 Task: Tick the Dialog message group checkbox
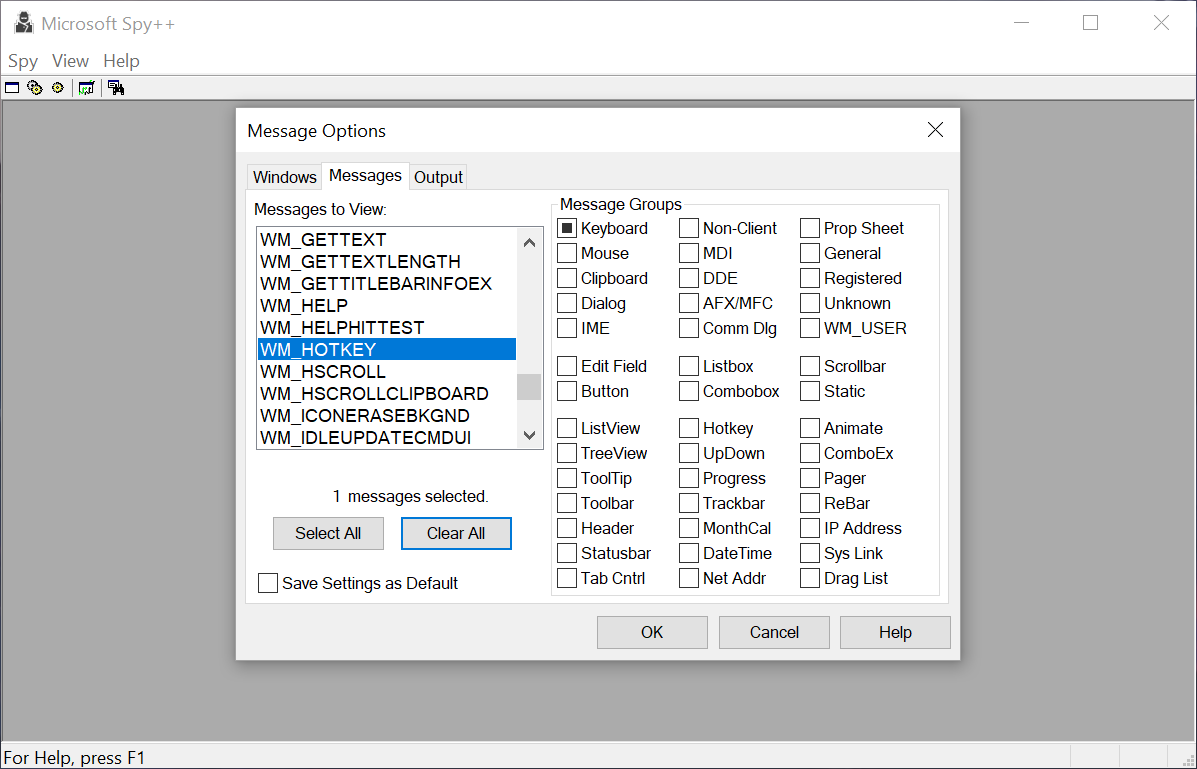tap(567, 303)
